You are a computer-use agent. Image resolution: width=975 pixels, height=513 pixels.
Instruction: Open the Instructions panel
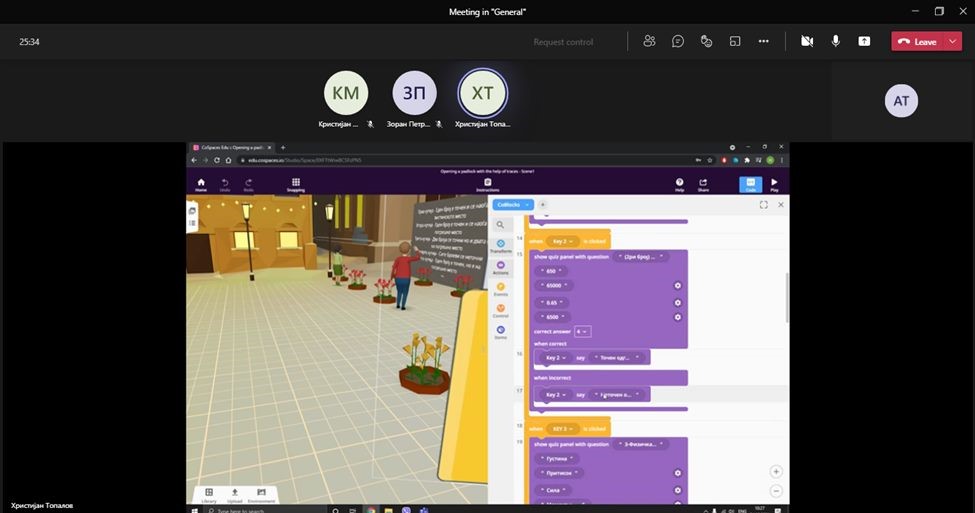488,185
